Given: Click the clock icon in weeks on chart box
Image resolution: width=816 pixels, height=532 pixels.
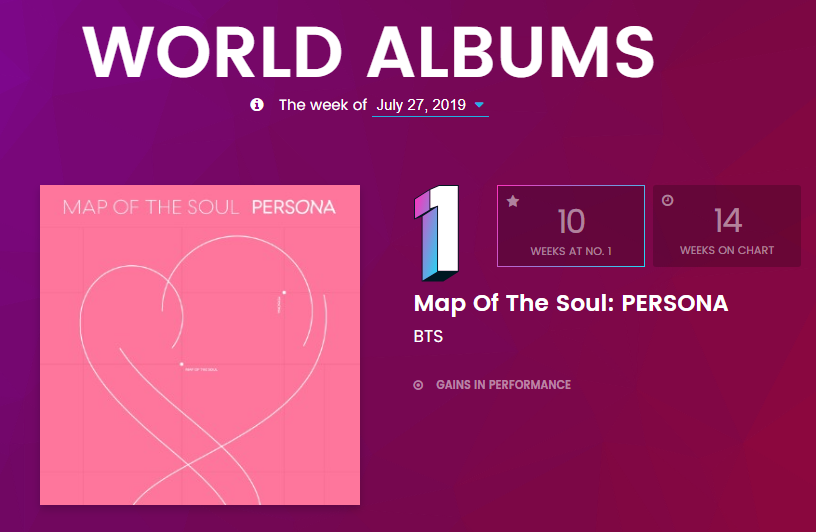Looking at the screenshot, I should click(x=668, y=201).
